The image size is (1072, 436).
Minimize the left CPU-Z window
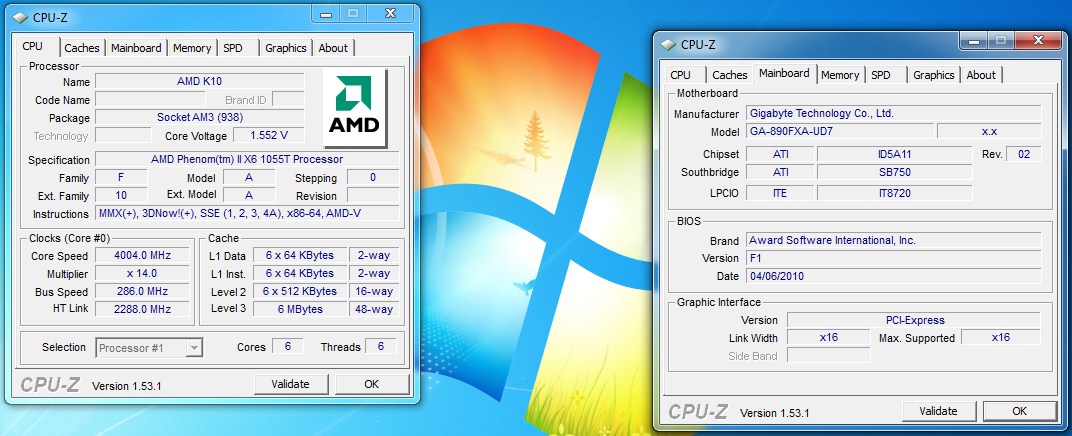click(x=327, y=14)
